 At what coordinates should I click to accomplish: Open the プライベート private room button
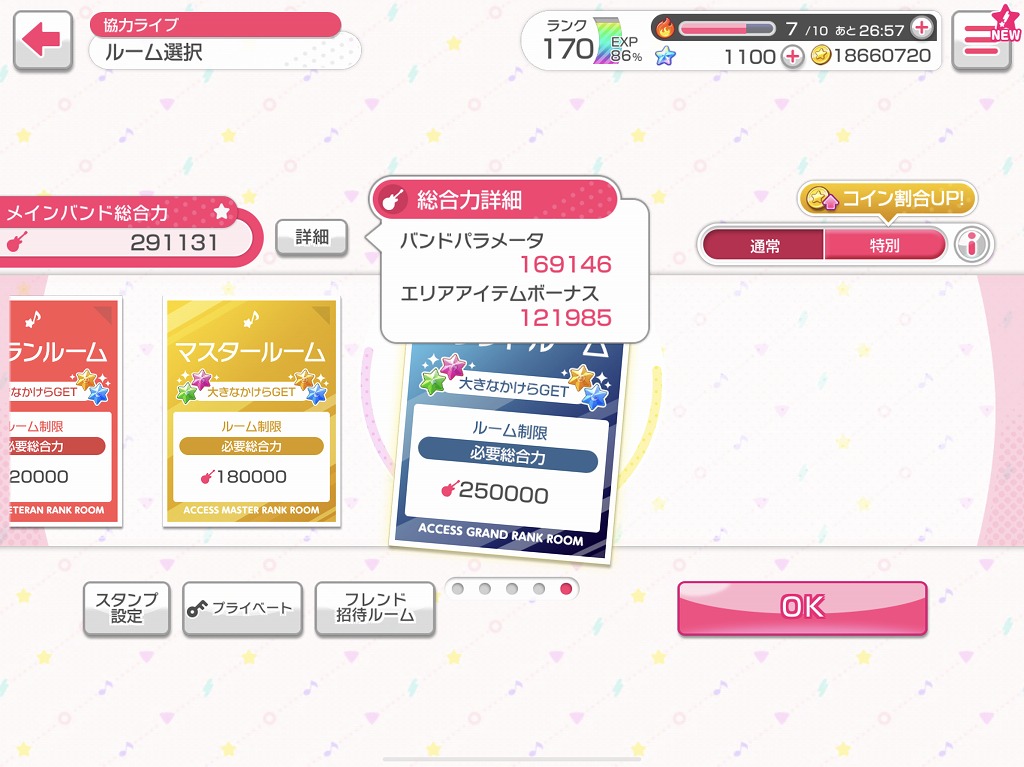[x=242, y=609]
